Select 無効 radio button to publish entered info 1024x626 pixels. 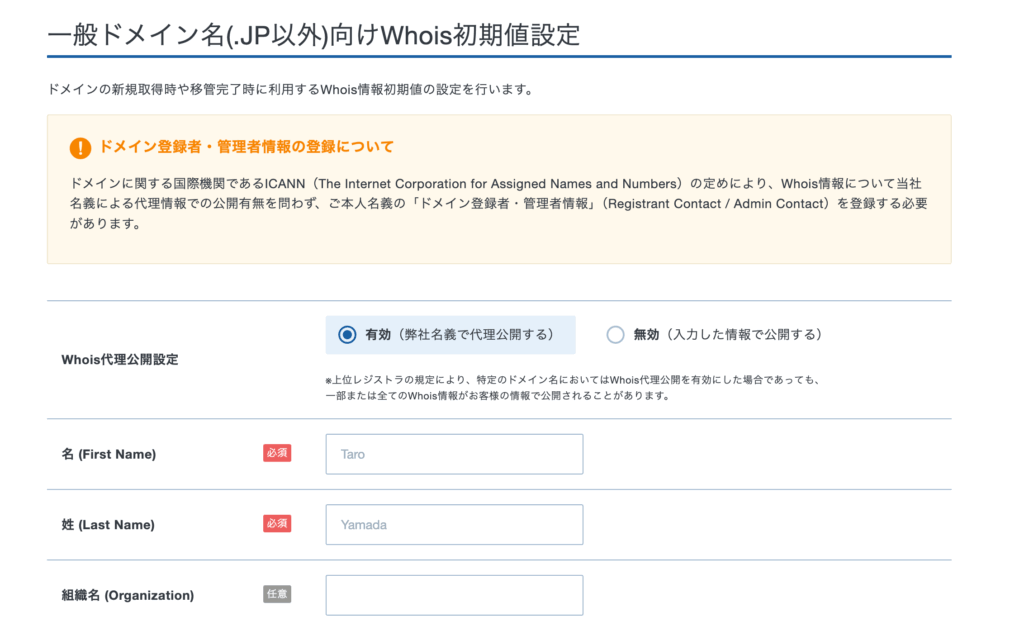(615, 335)
